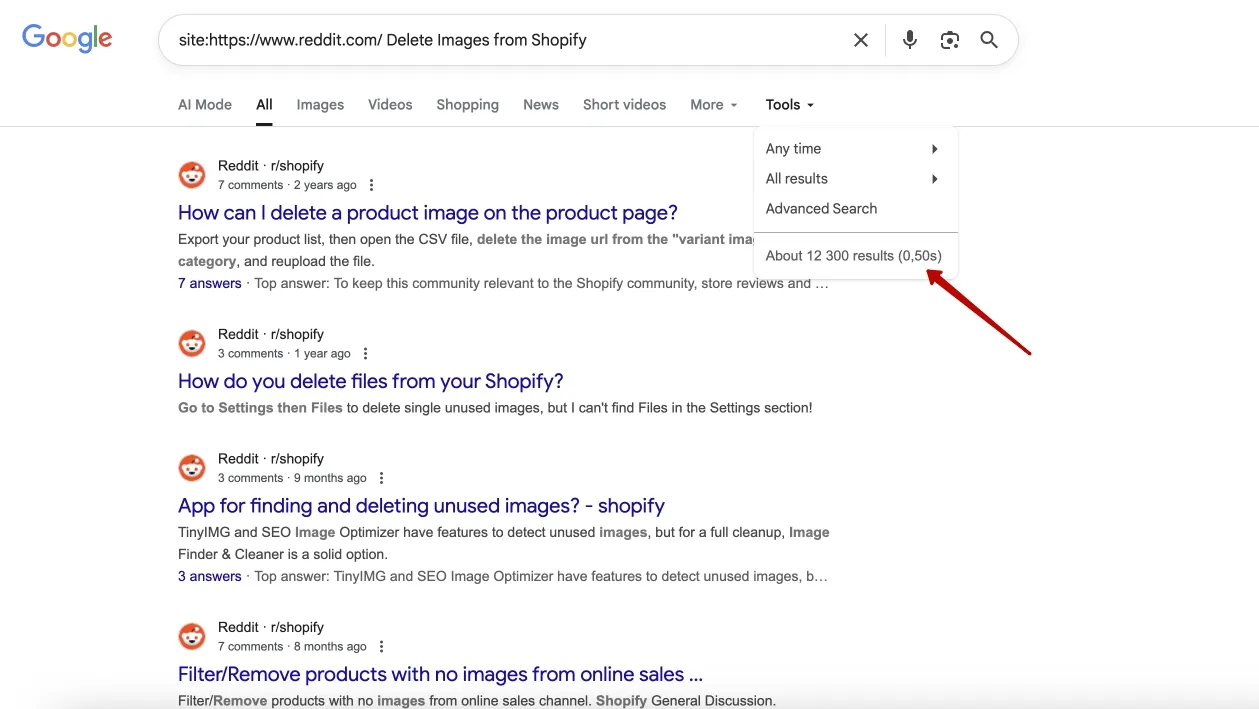Click the Reddit icon on the first result
Image resolution: width=1259 pixels, height=709 pixels.
pos(192,174)
